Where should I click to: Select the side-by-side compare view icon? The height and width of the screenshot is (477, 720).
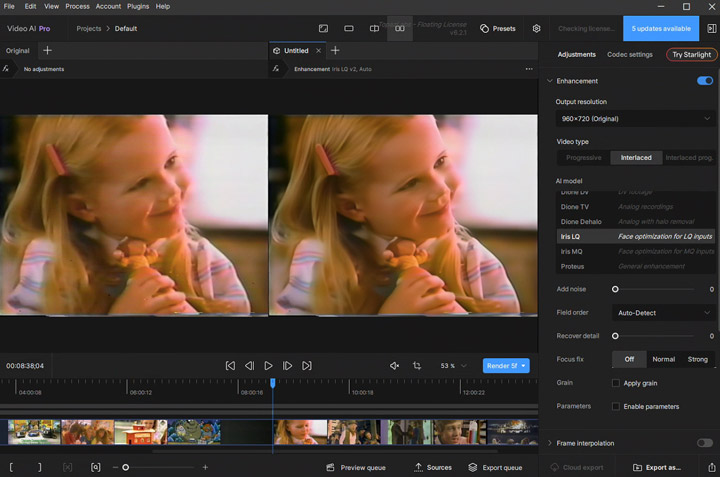pos(400,28)
